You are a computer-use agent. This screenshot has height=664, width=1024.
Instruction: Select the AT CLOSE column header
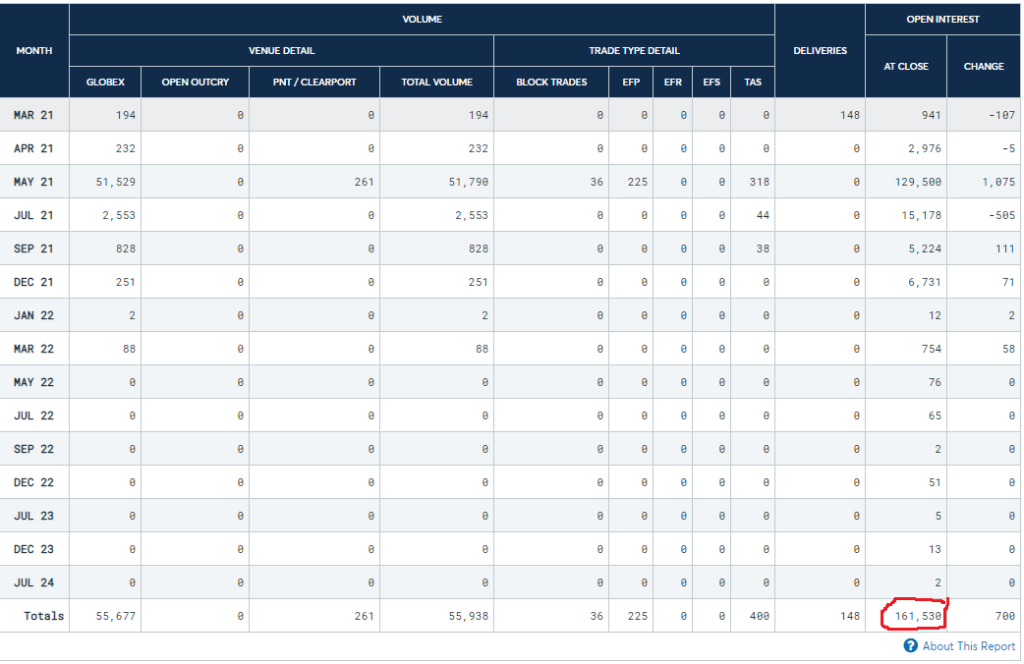[905, 66]
